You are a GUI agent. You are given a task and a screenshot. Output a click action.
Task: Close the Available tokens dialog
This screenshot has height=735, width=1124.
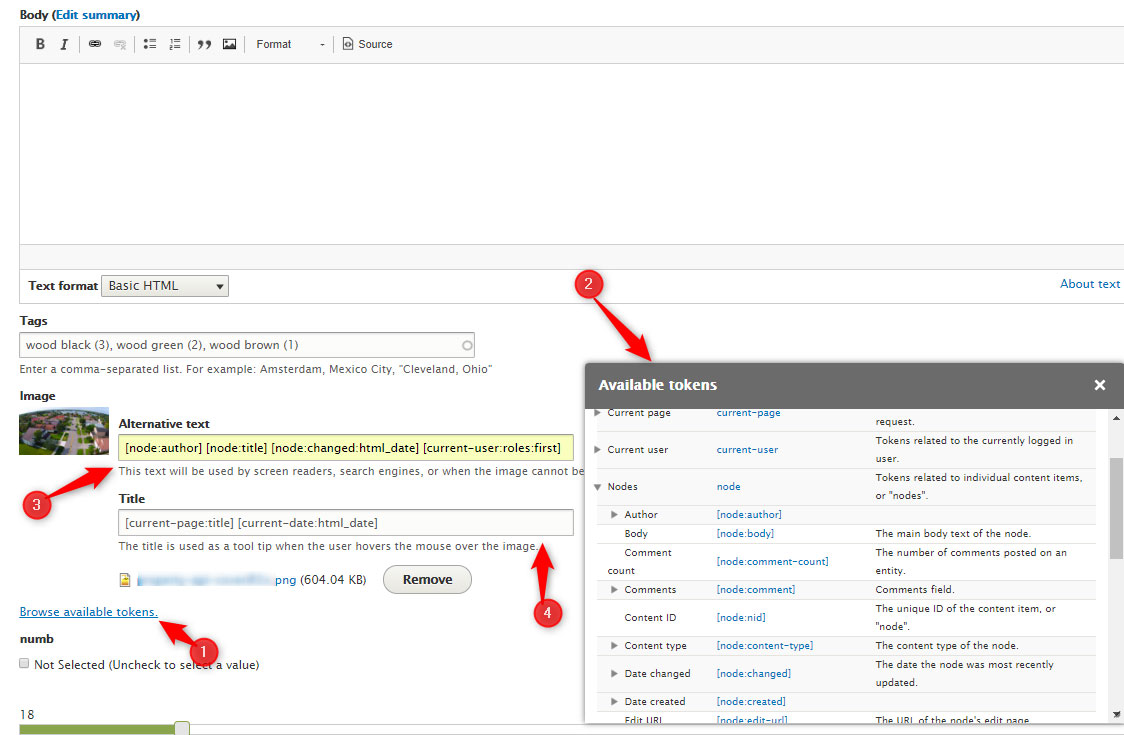pos(1100,385)
